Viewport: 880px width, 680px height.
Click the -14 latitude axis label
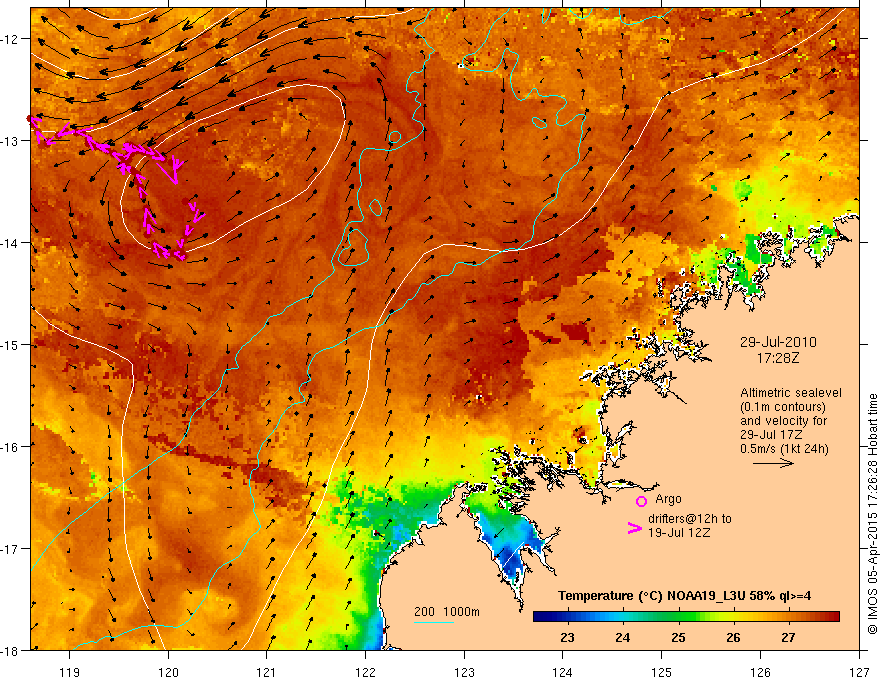(10, 243)
